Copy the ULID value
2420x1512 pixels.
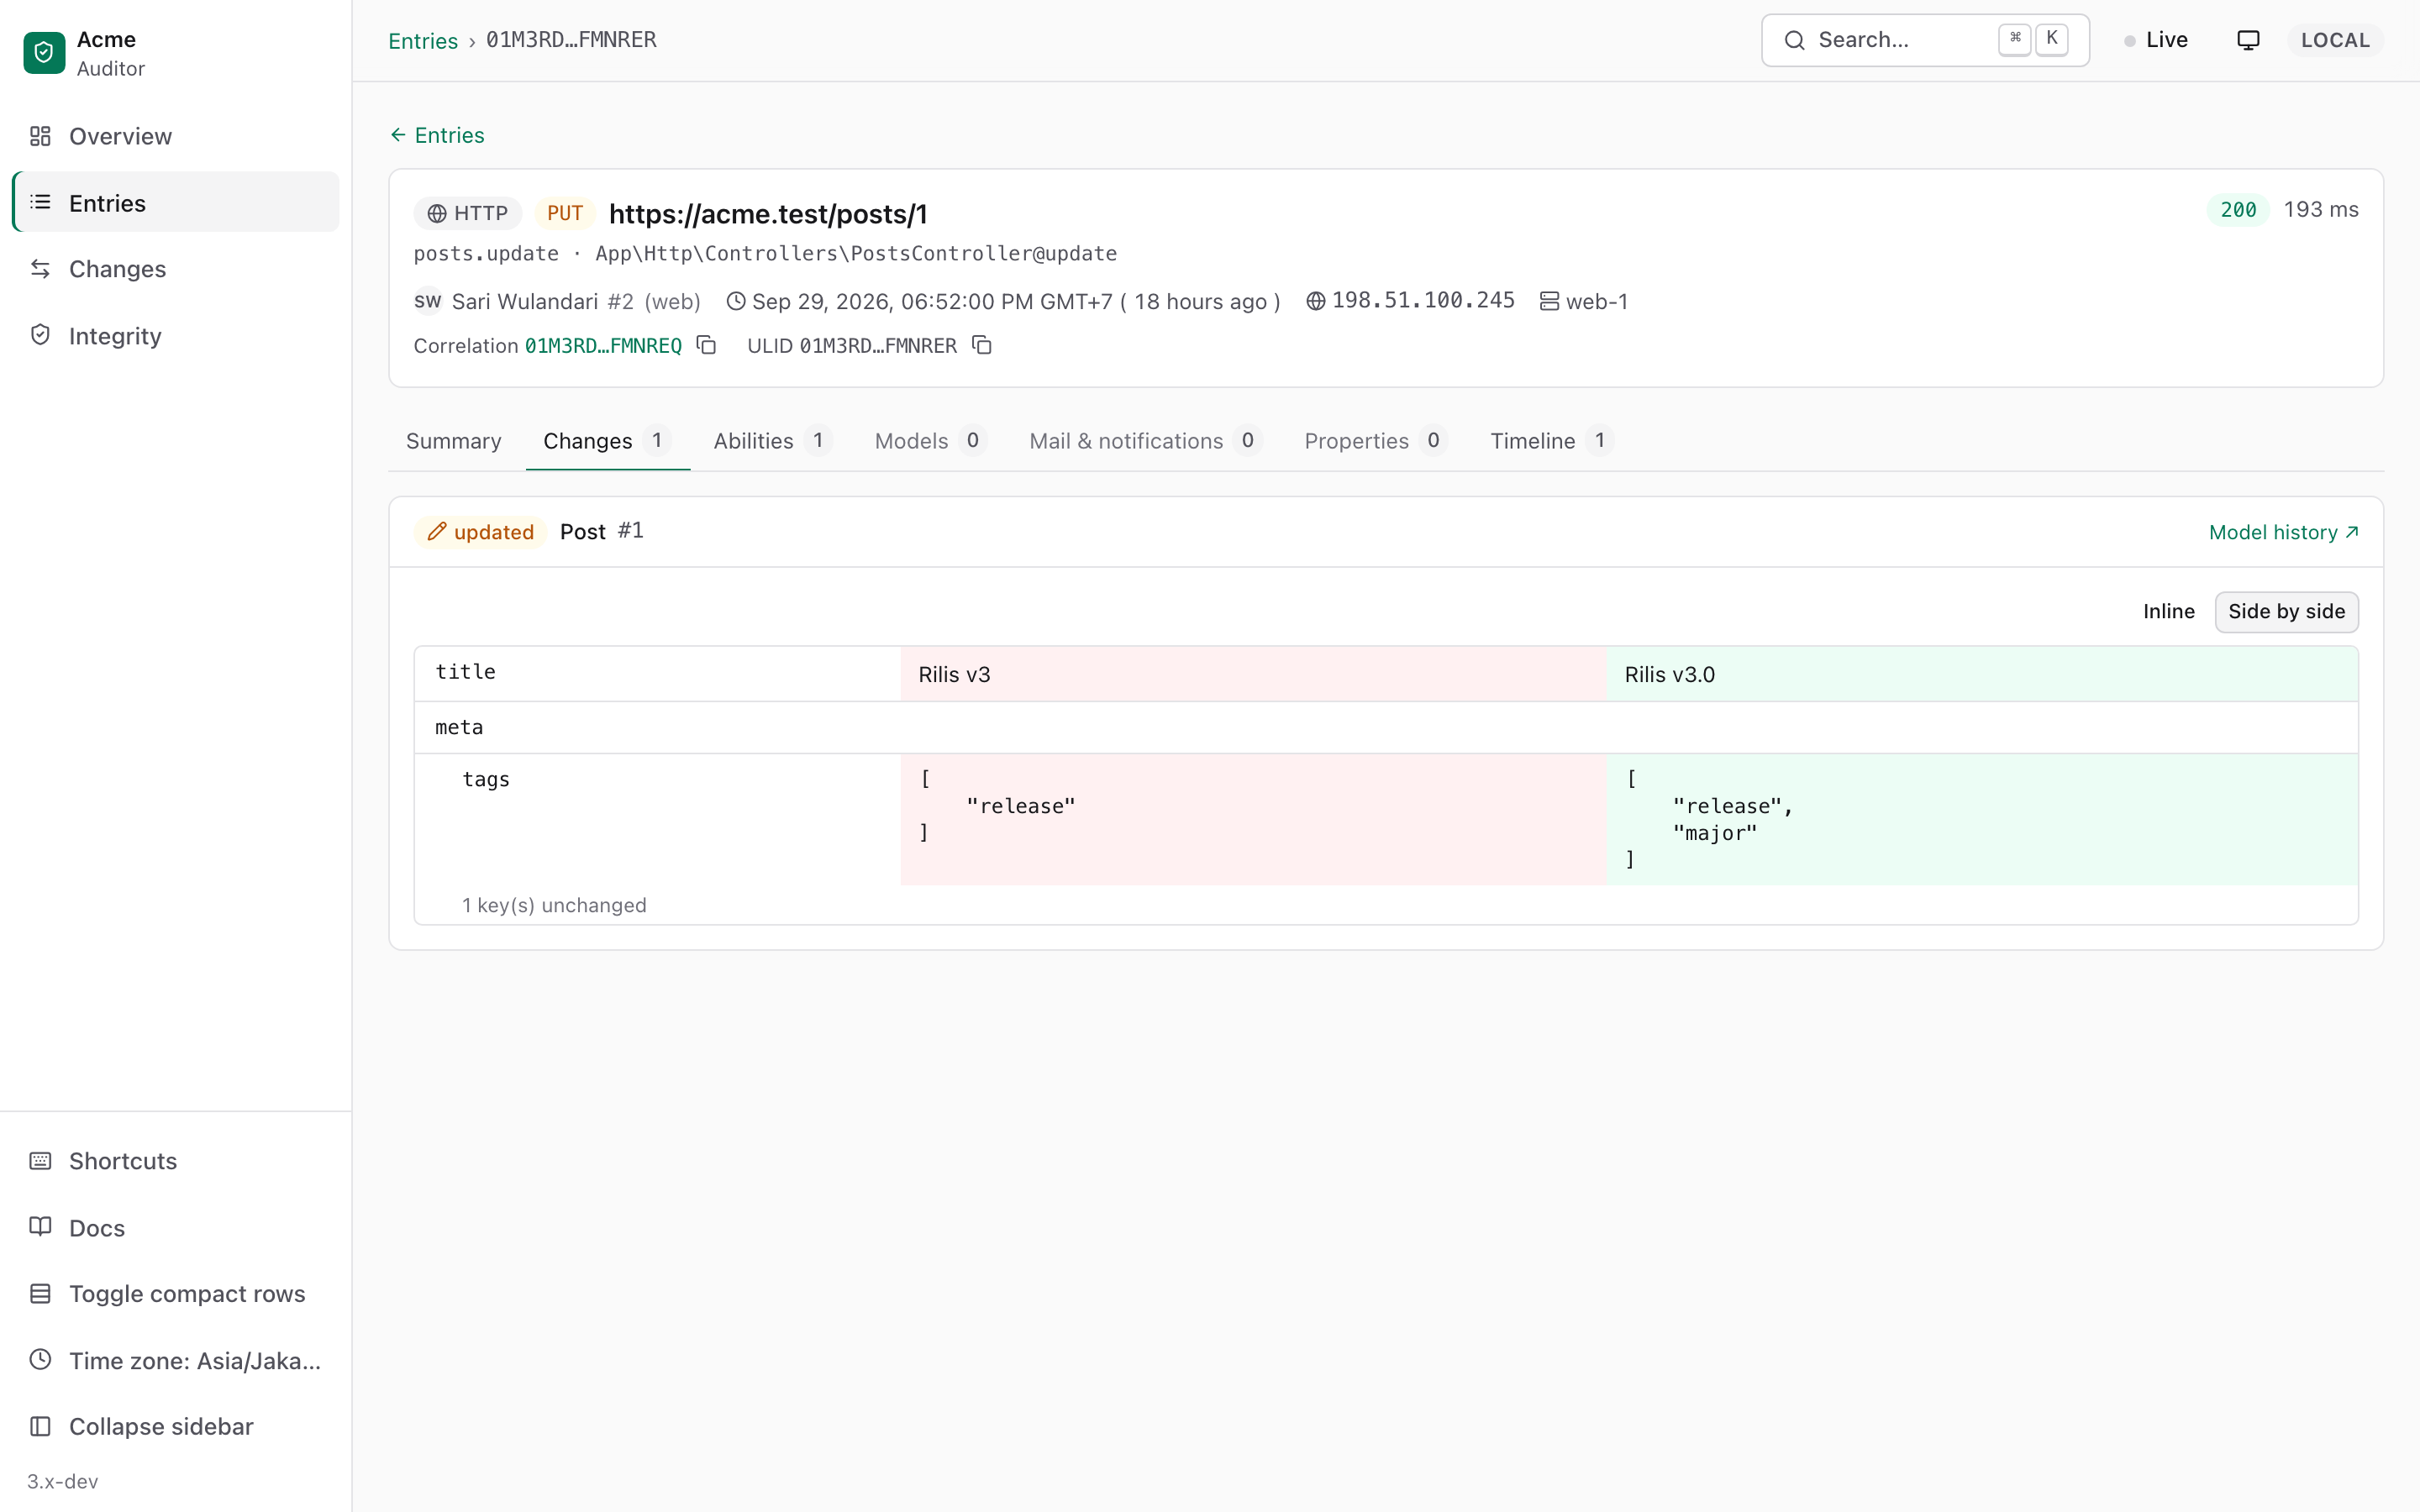[982, 345]
